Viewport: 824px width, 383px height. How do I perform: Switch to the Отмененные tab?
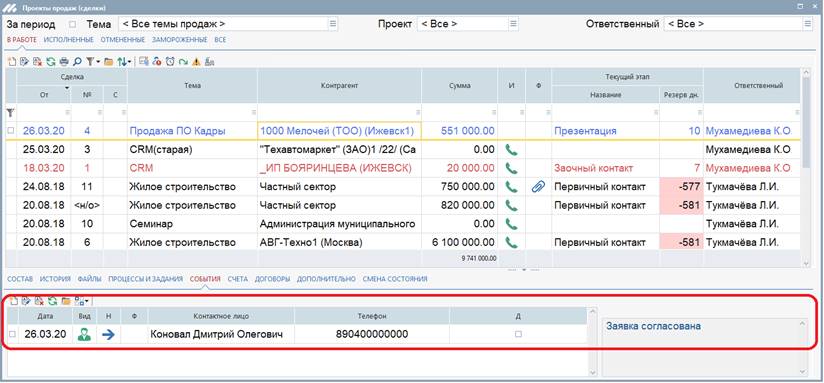click(x=122, y=40)
